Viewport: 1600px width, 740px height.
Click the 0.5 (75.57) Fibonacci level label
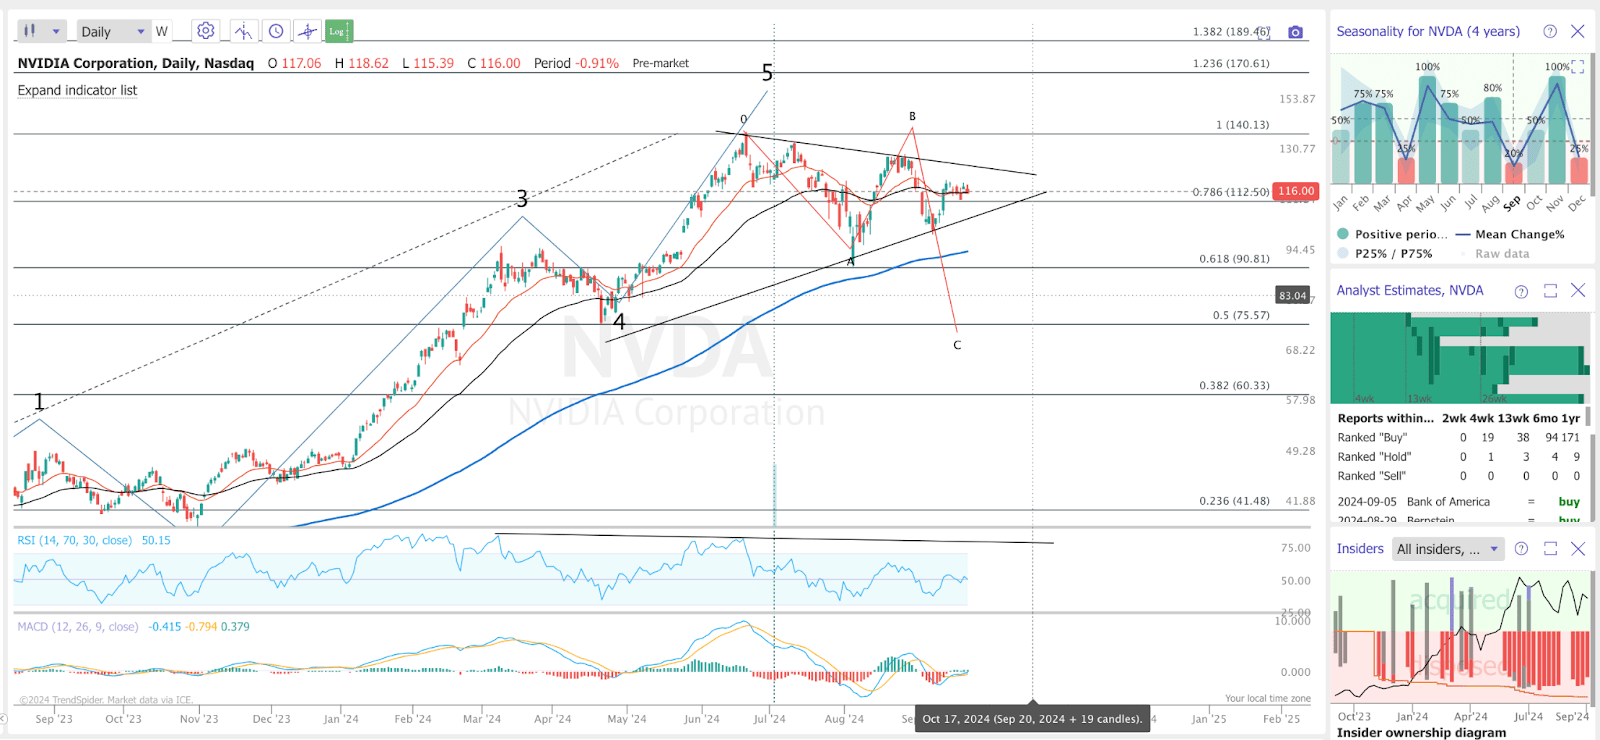pos(1241,315)
